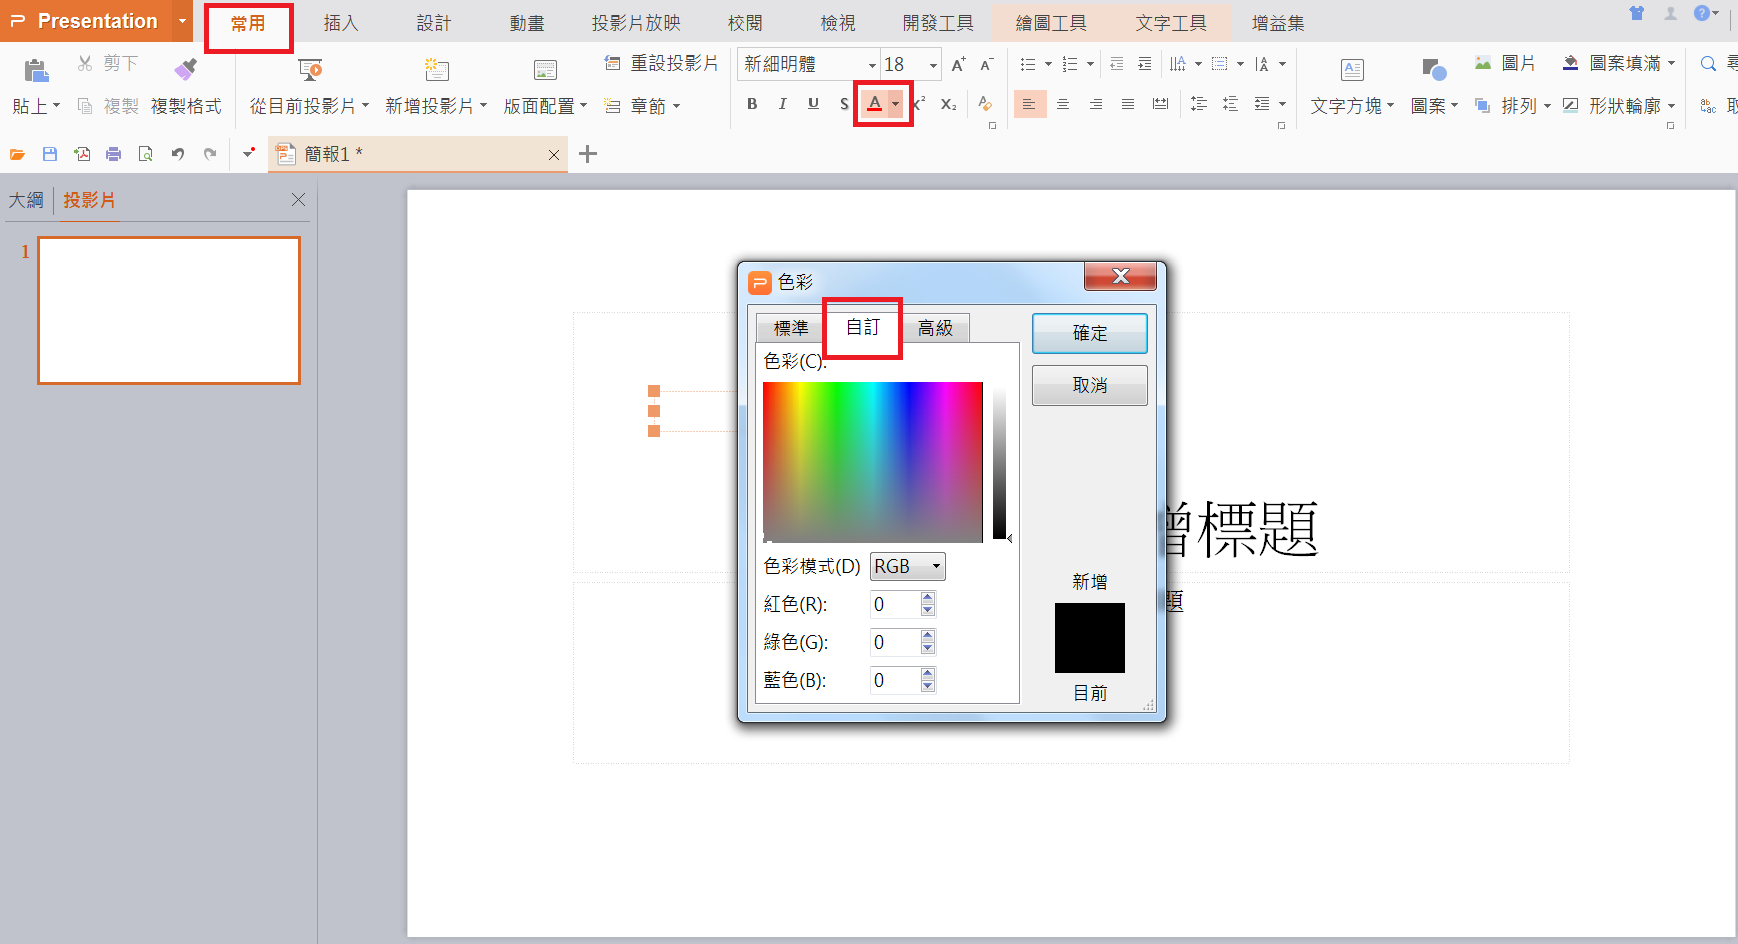Decrease the indent level

coord(1116,64)
